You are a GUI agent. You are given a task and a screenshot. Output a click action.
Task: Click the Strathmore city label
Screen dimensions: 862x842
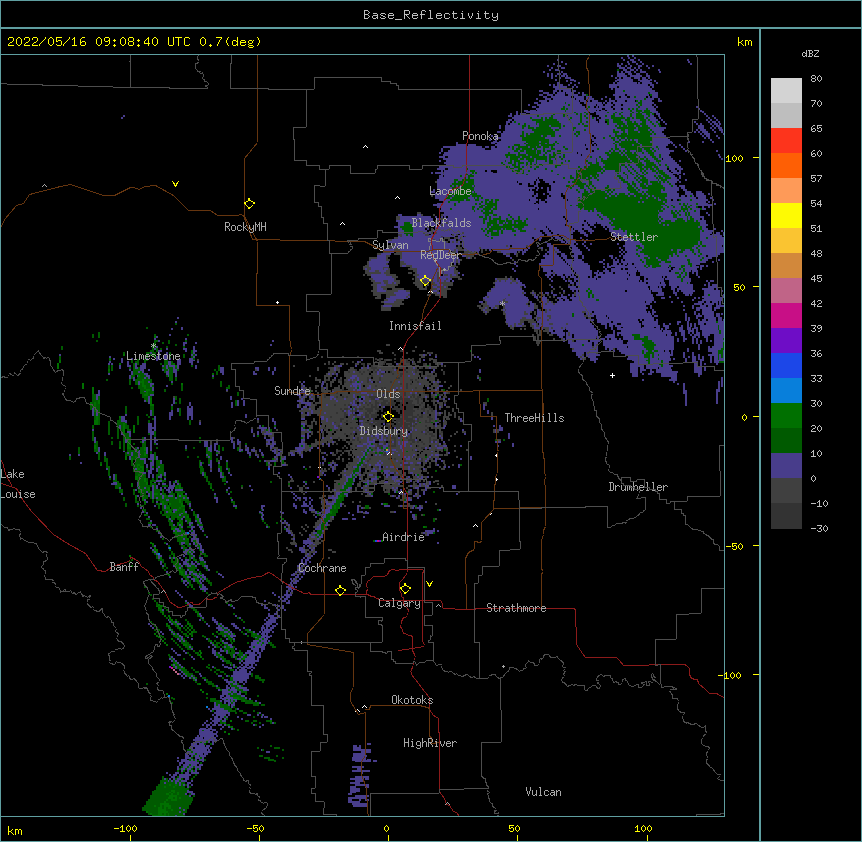(516, 608)
